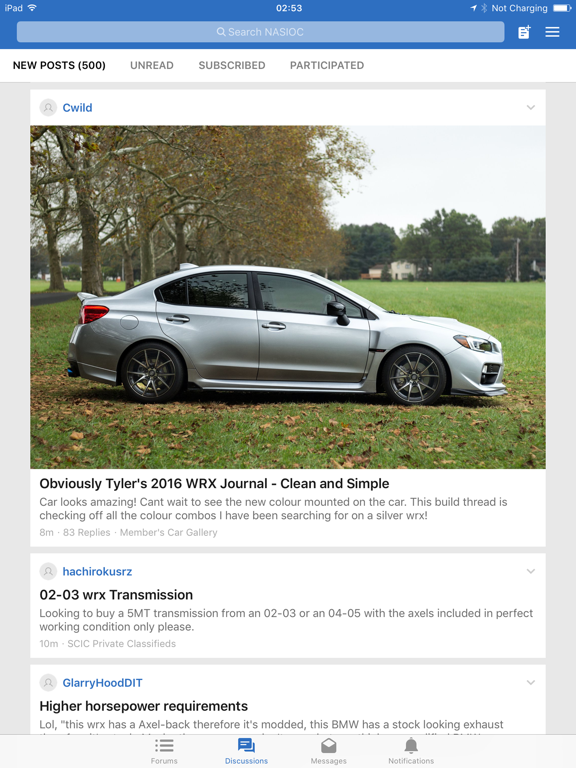This screenshot has width=576, height=768.
Task: Switch to the Participated tab
Action: pyautogui.click(x=327, y=65)
